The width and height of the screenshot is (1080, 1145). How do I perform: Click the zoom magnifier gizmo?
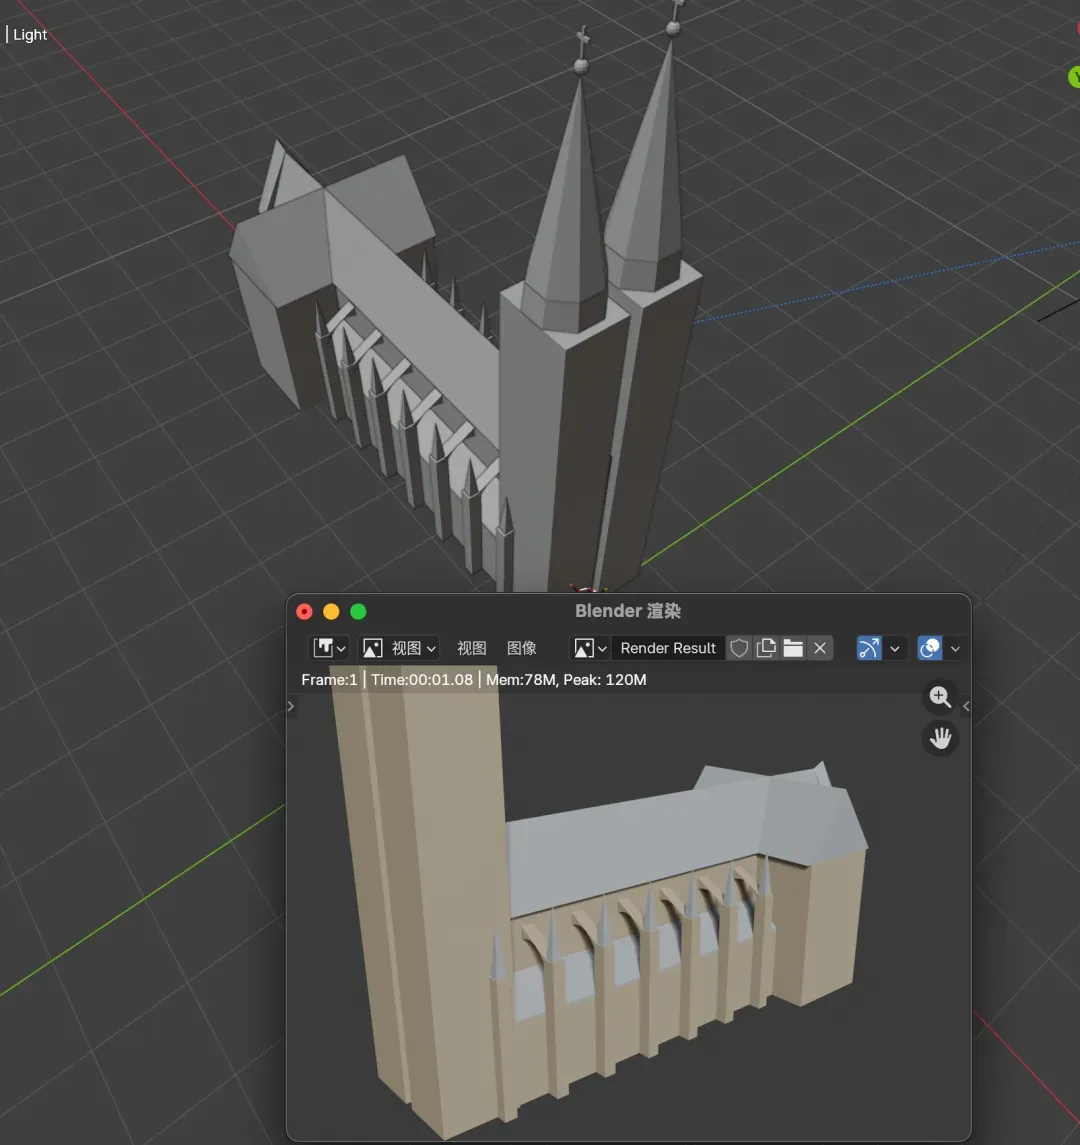940,697
